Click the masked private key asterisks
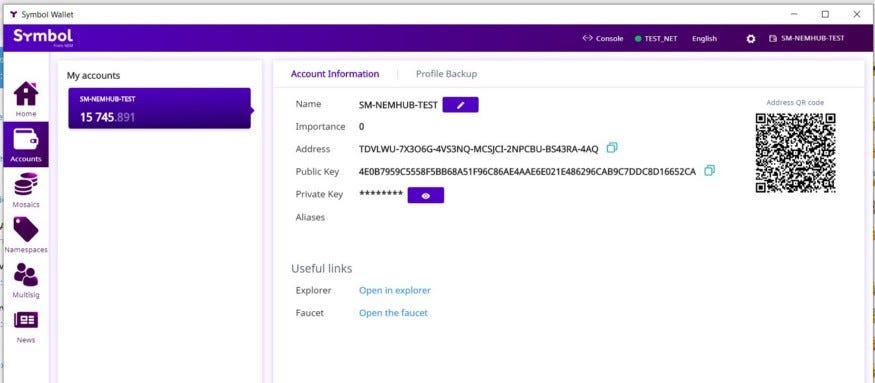Viewport: 875px width, 383px height. pyautogui.click(x=381, y=194)
